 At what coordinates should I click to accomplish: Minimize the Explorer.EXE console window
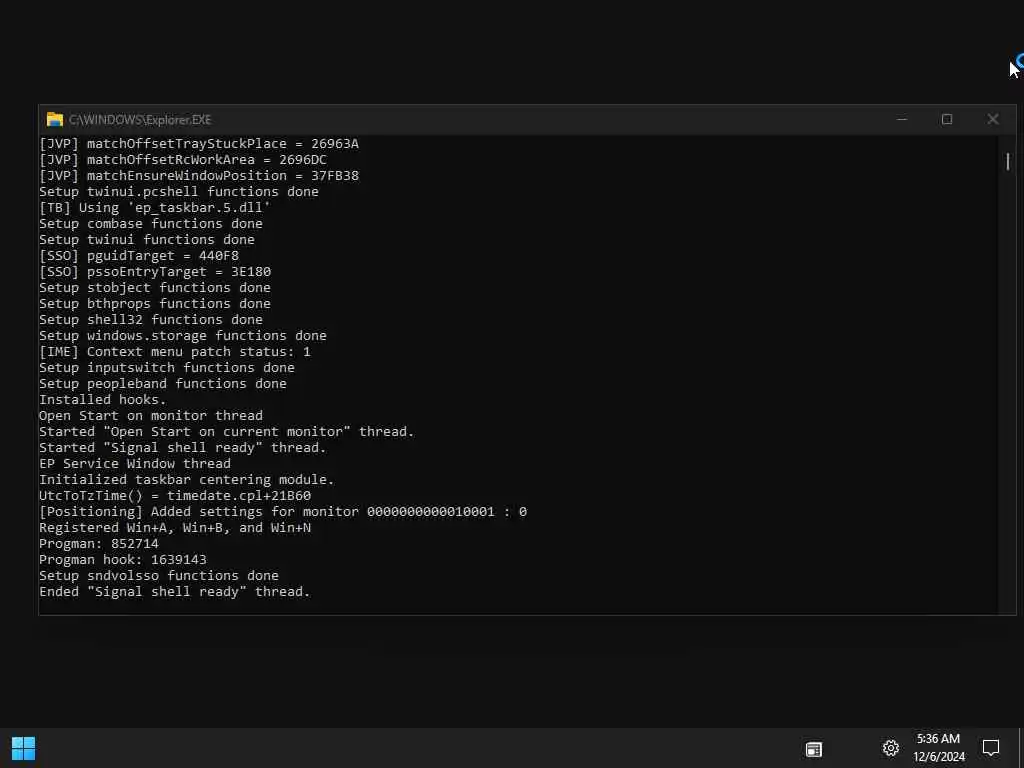click(902, 120)
